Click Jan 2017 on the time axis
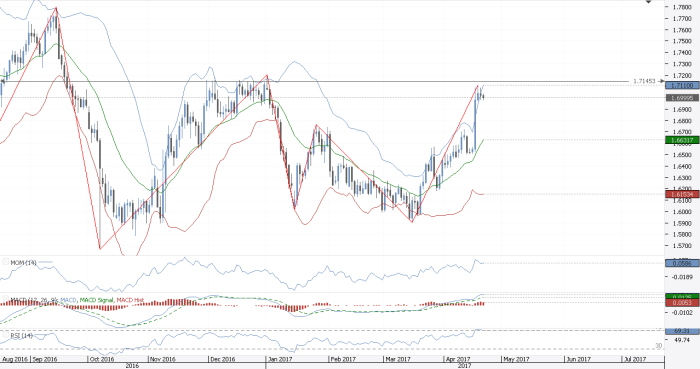 [x=279, y=359]
